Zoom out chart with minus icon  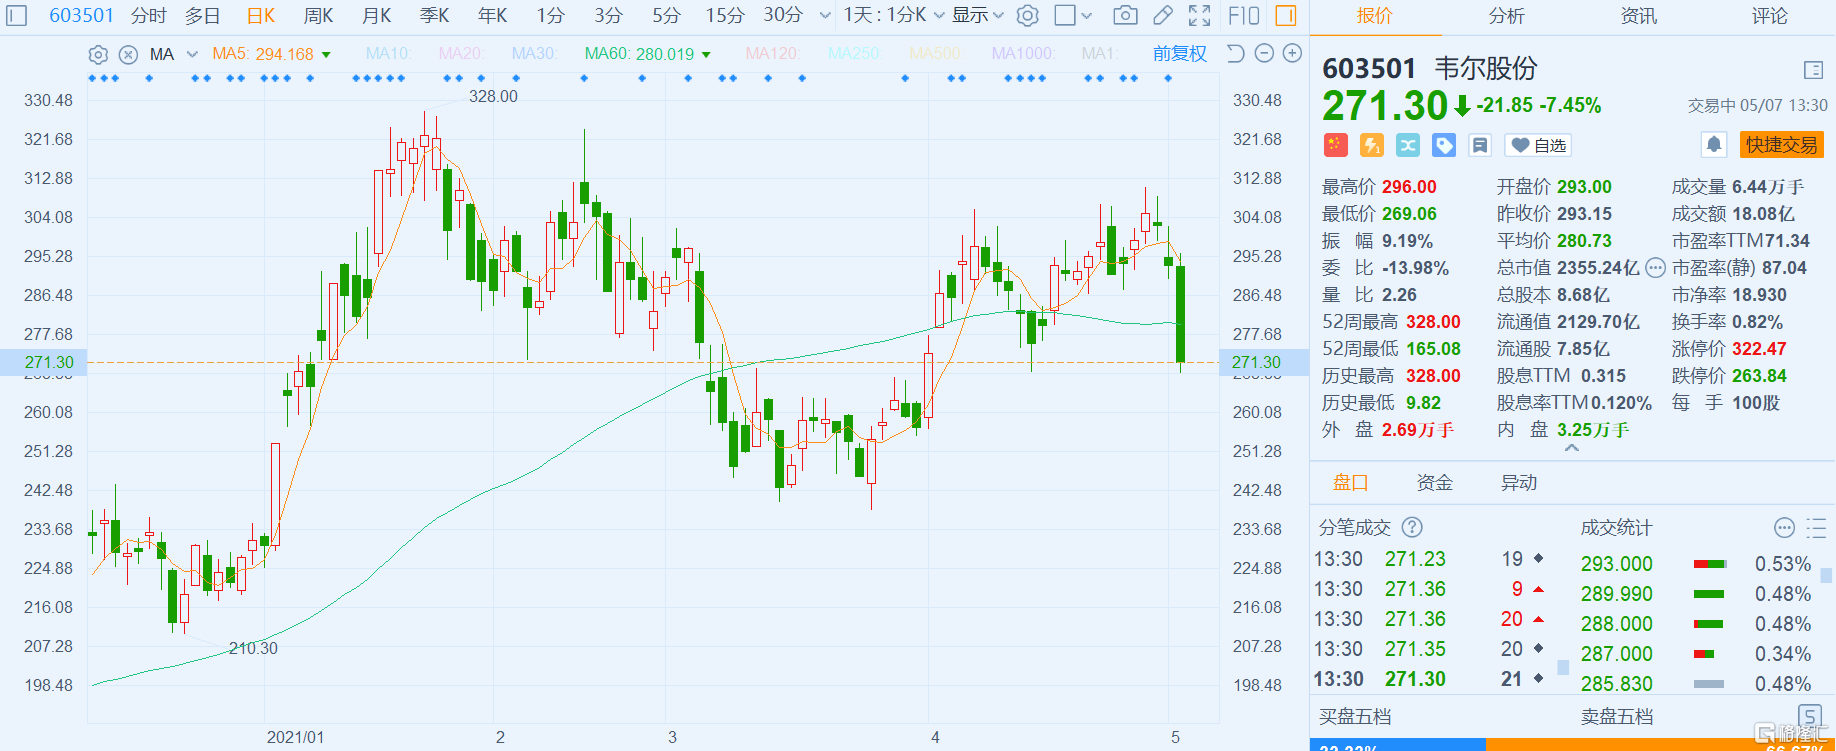(1264, 53)
